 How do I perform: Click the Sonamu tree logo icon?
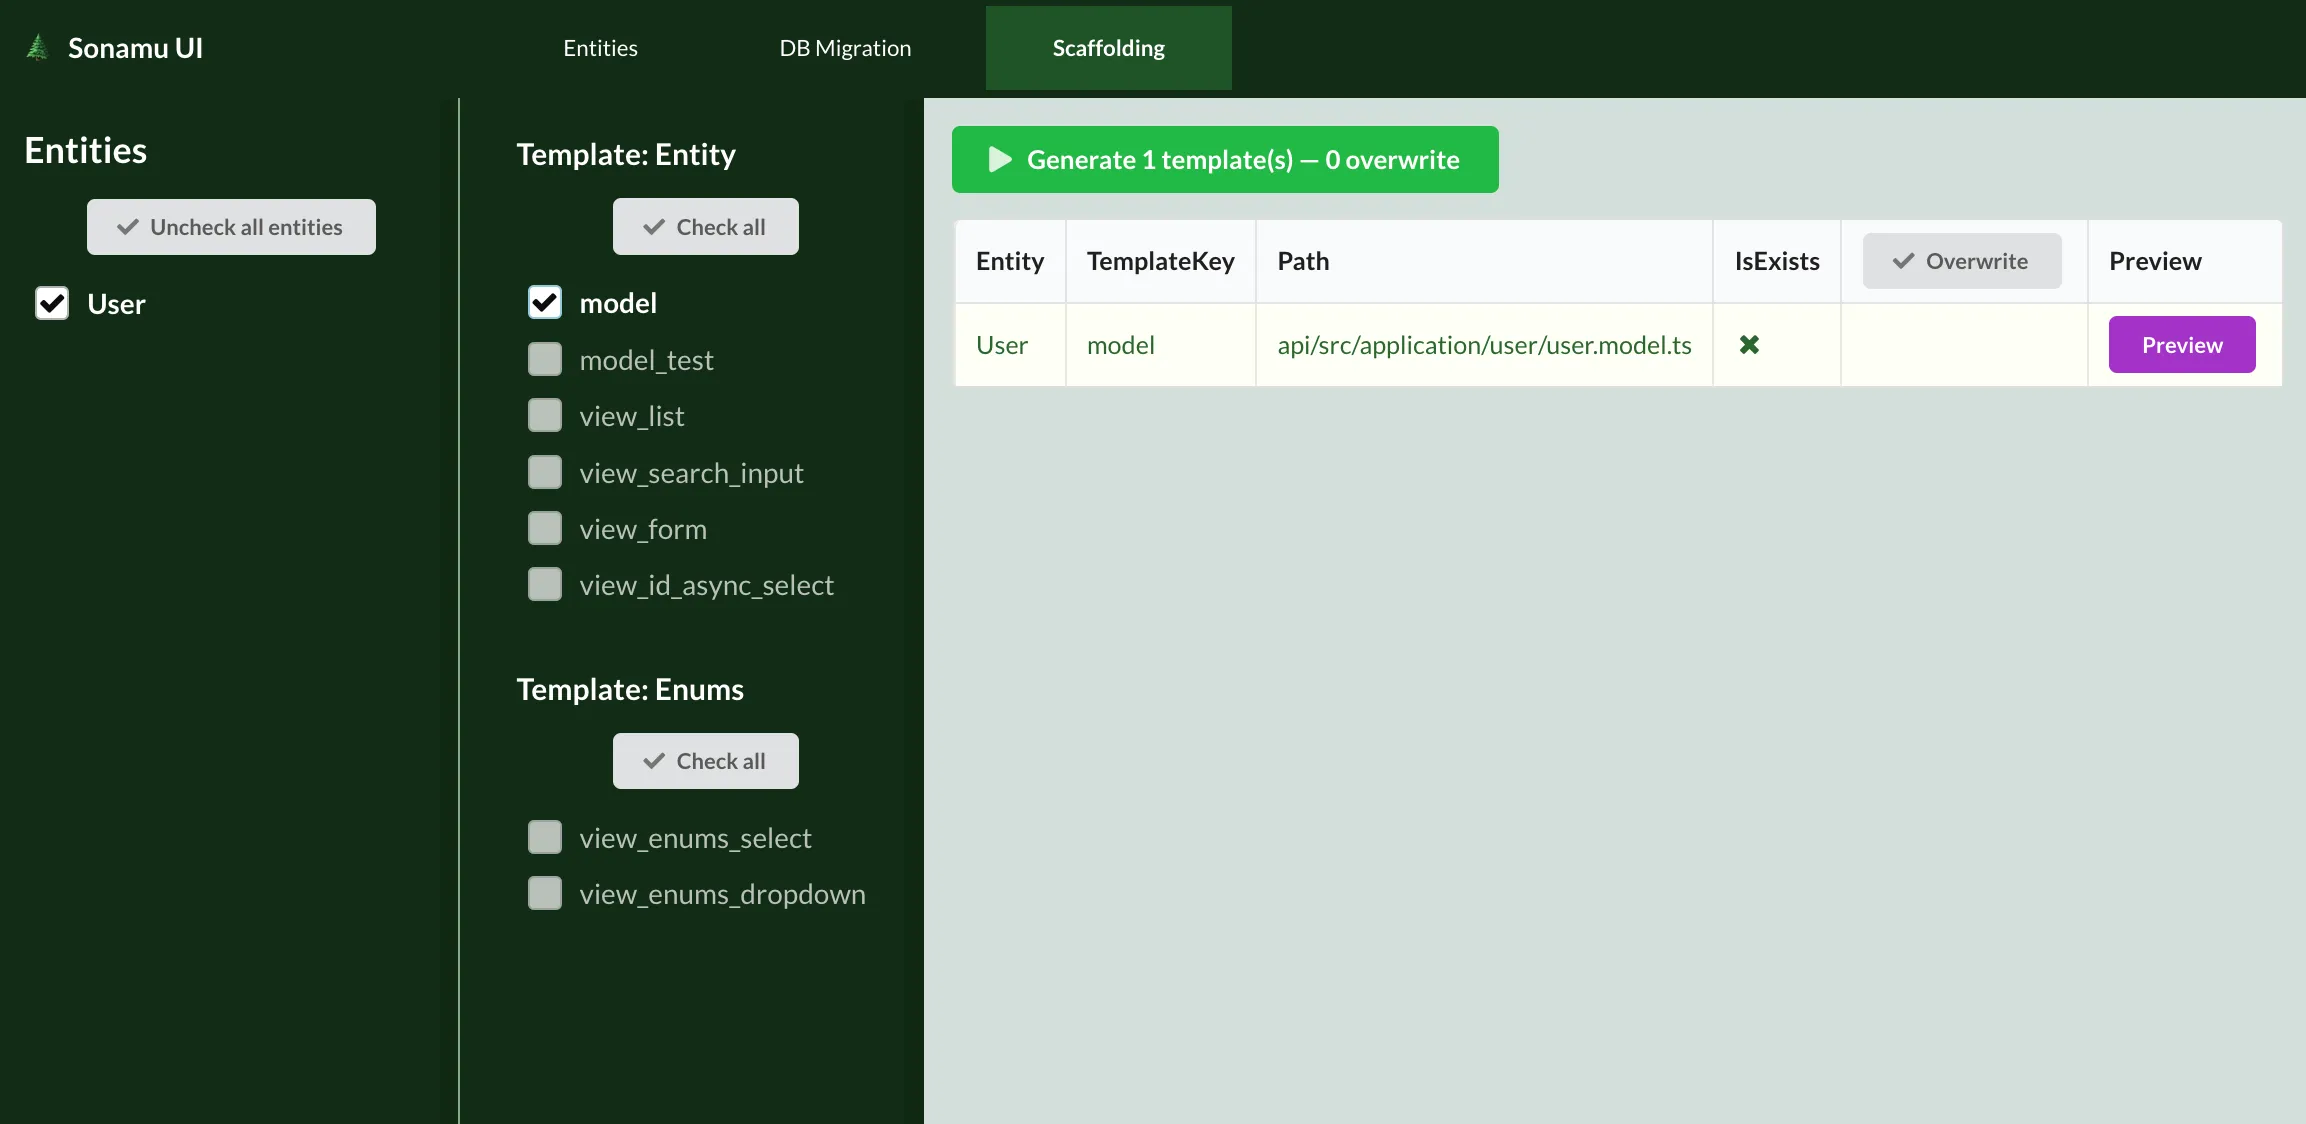(x=37, y=47)
